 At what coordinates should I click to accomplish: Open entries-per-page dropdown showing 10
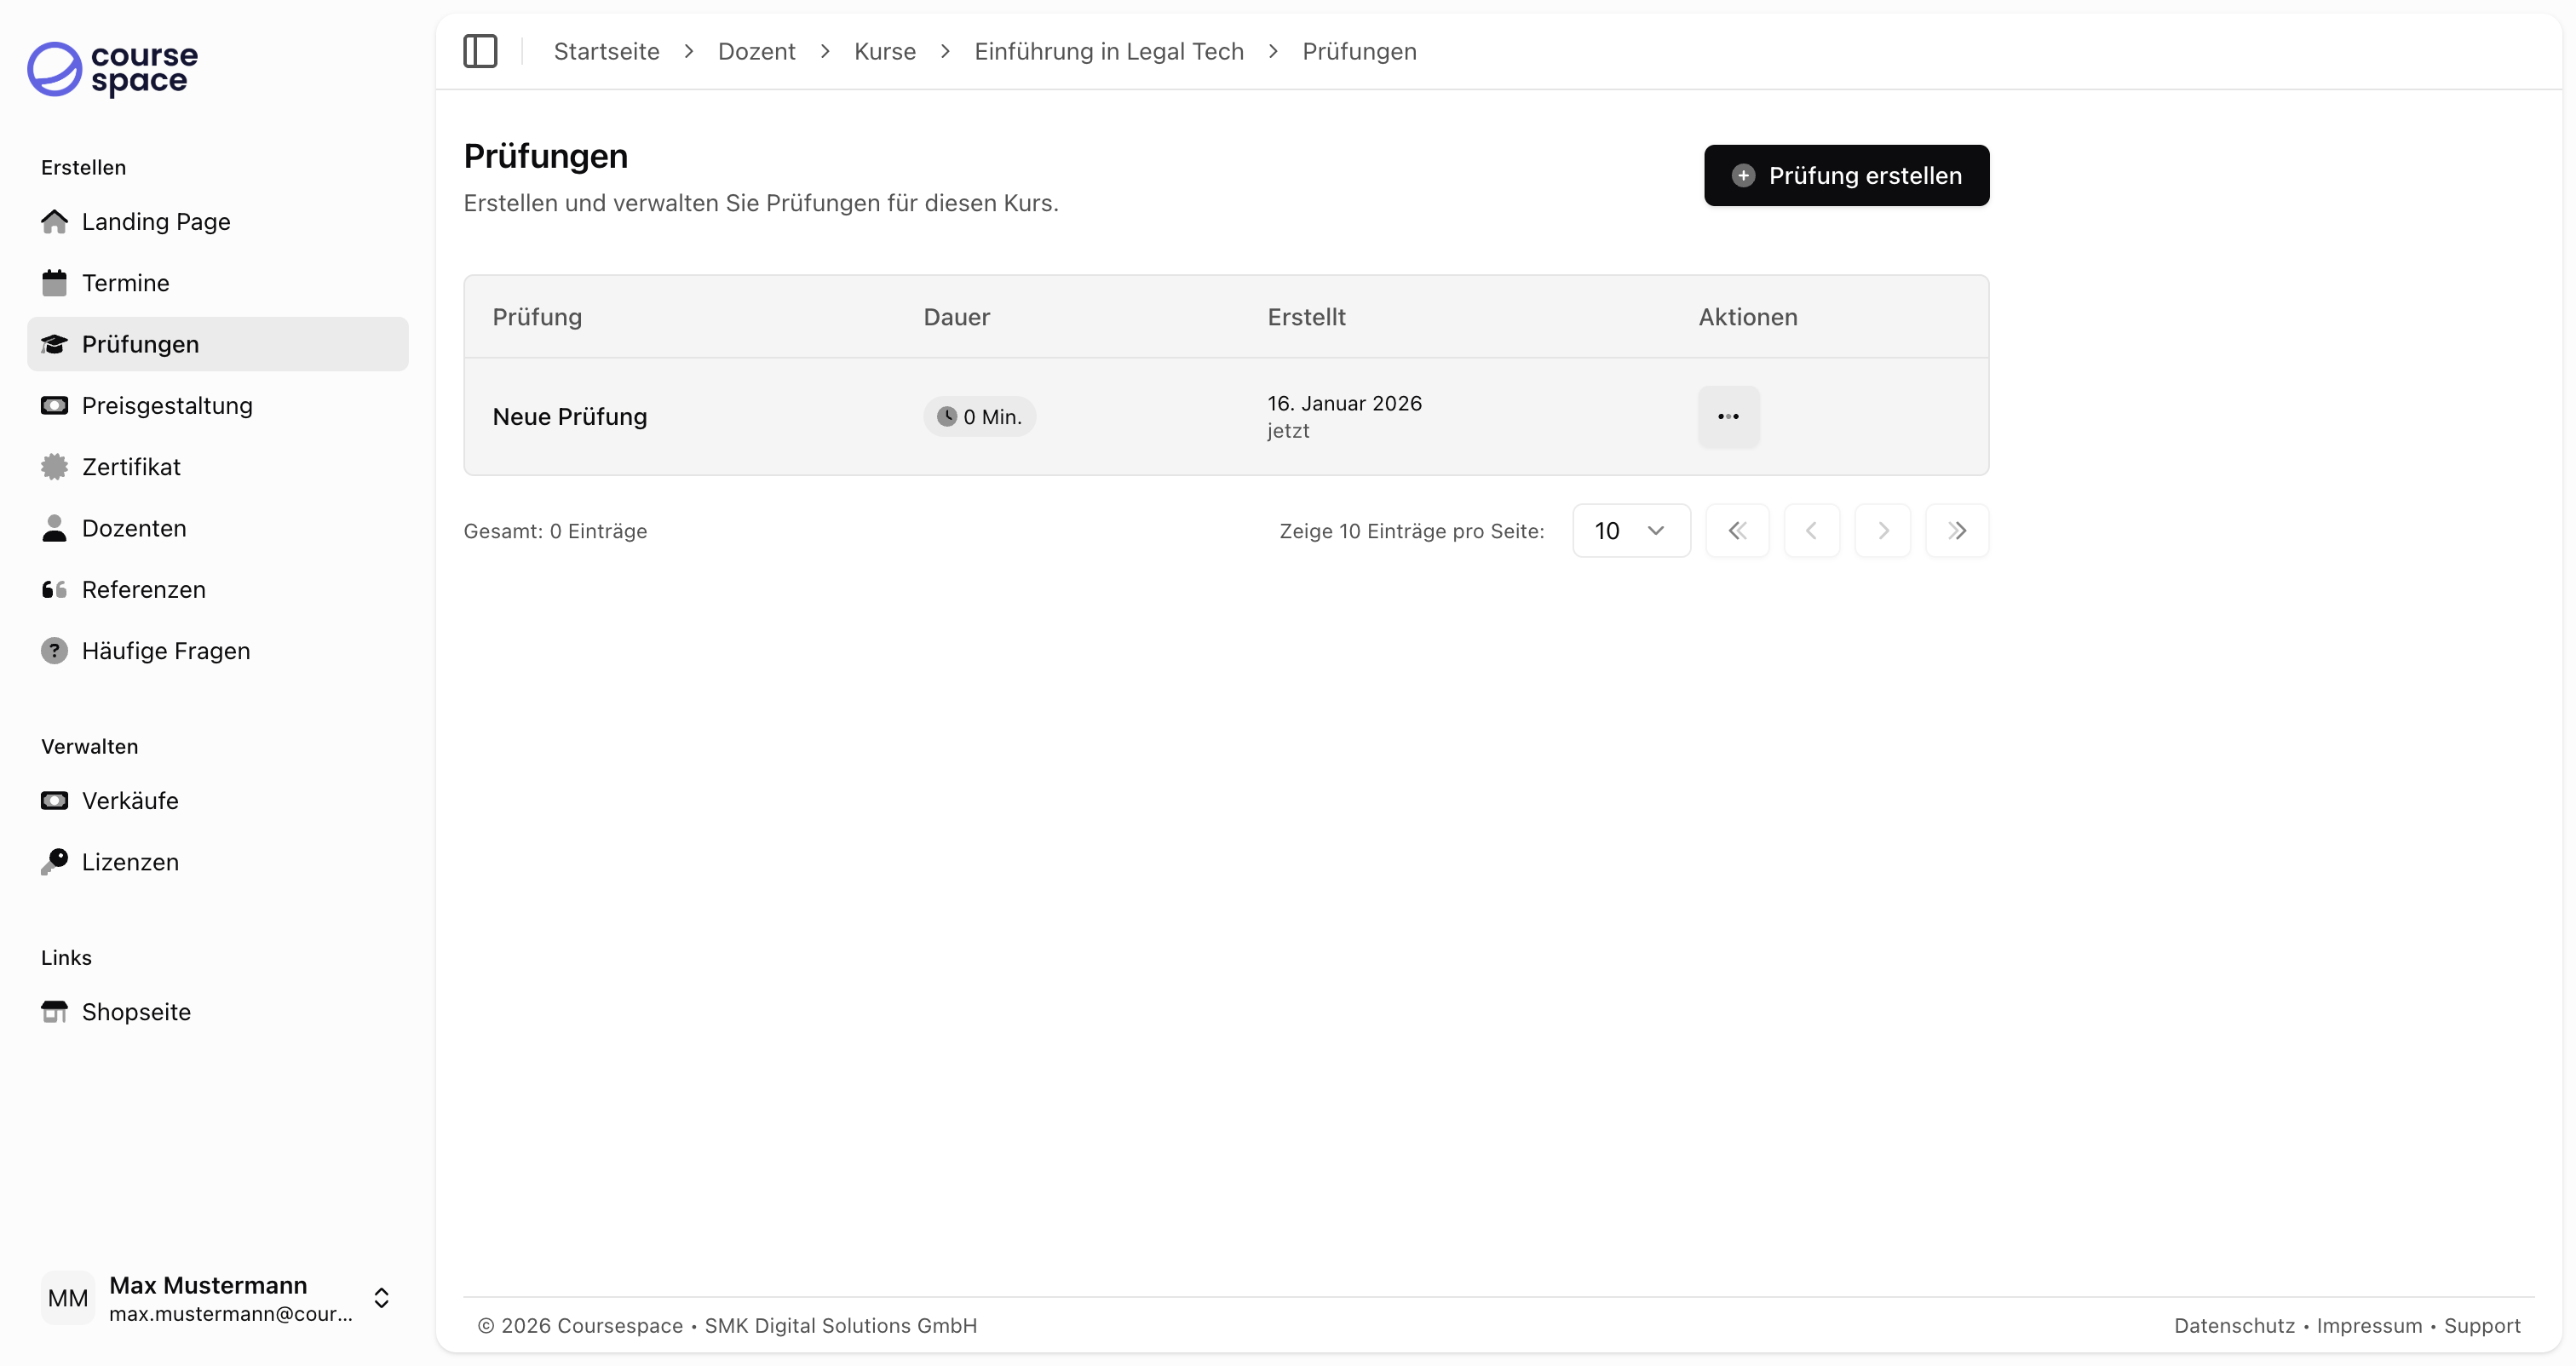[x=1630, y=530]
